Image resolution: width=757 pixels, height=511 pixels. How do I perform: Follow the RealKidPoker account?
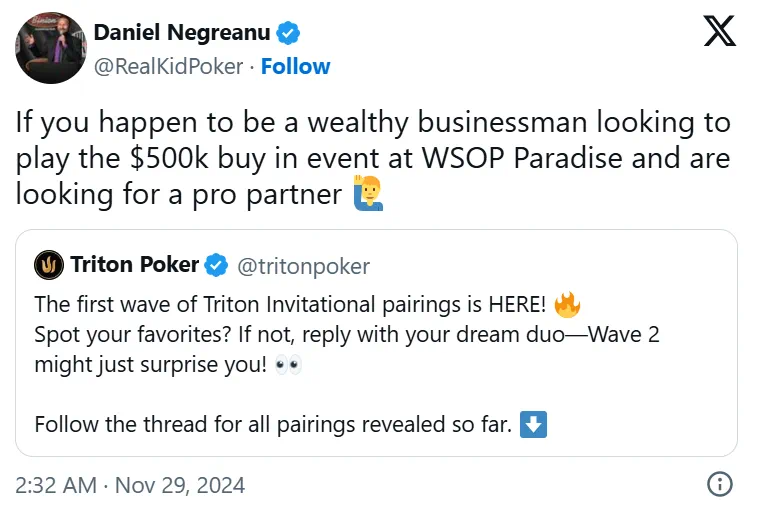tap(296, 67)
